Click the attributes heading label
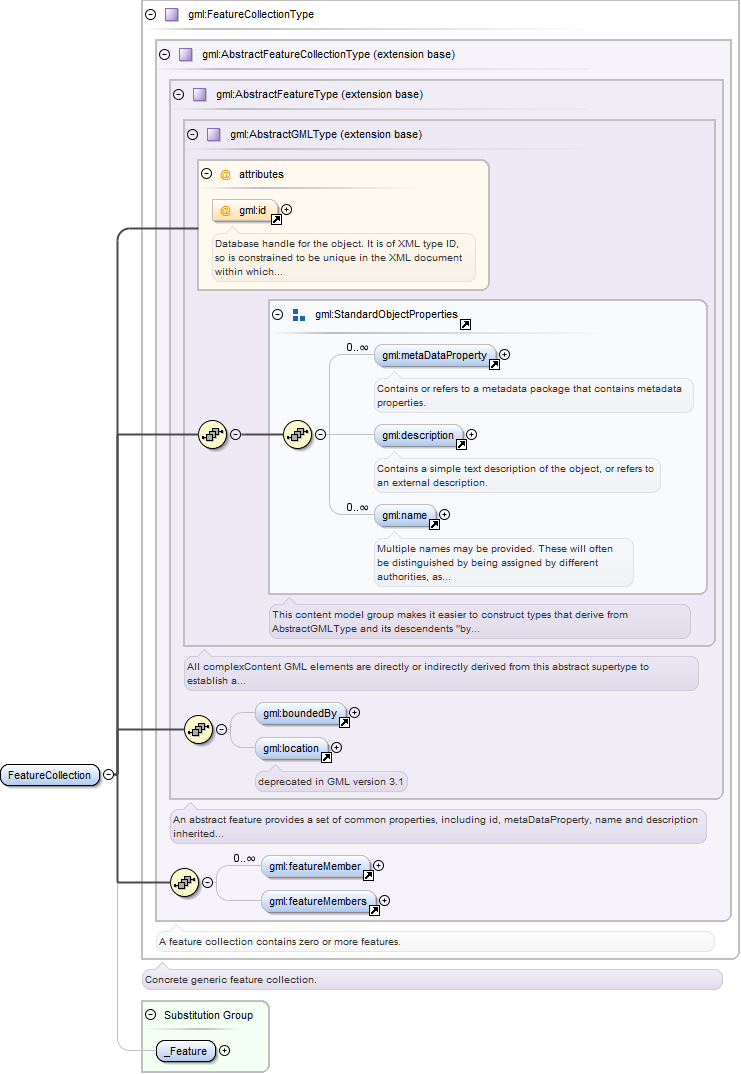Image resolution: width=741 pixels, height=1074 pixels. 261,175
